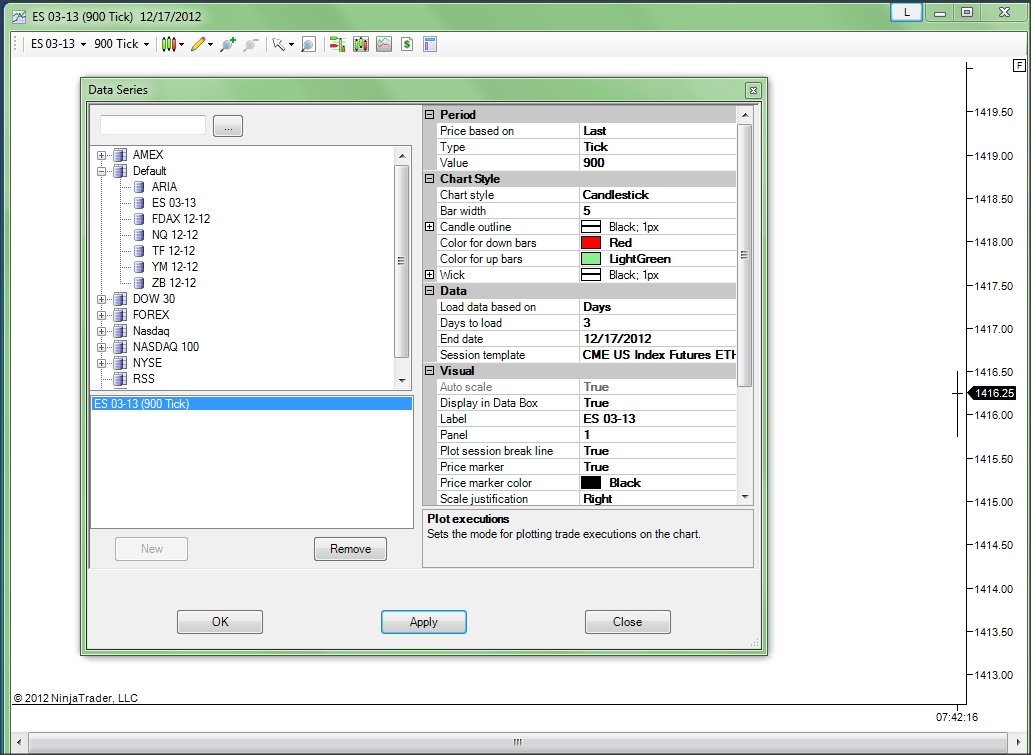1031x755 pixels.
Task: Click the Plot session break line True value
Action: click(x=658, y=451)
